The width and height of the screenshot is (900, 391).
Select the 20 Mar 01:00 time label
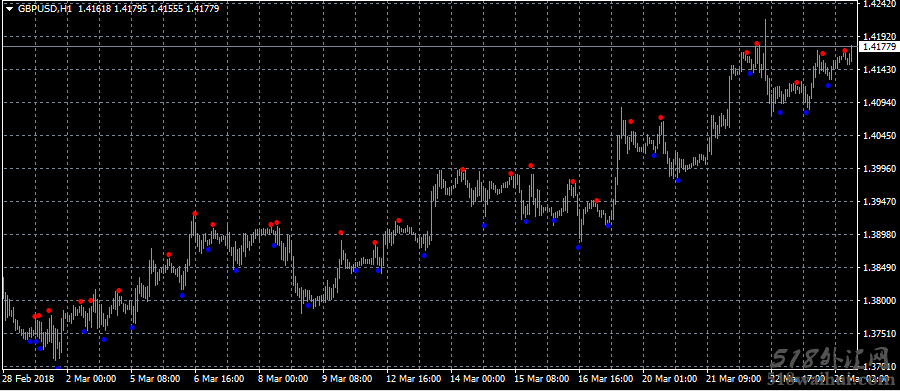click(671, 379)
